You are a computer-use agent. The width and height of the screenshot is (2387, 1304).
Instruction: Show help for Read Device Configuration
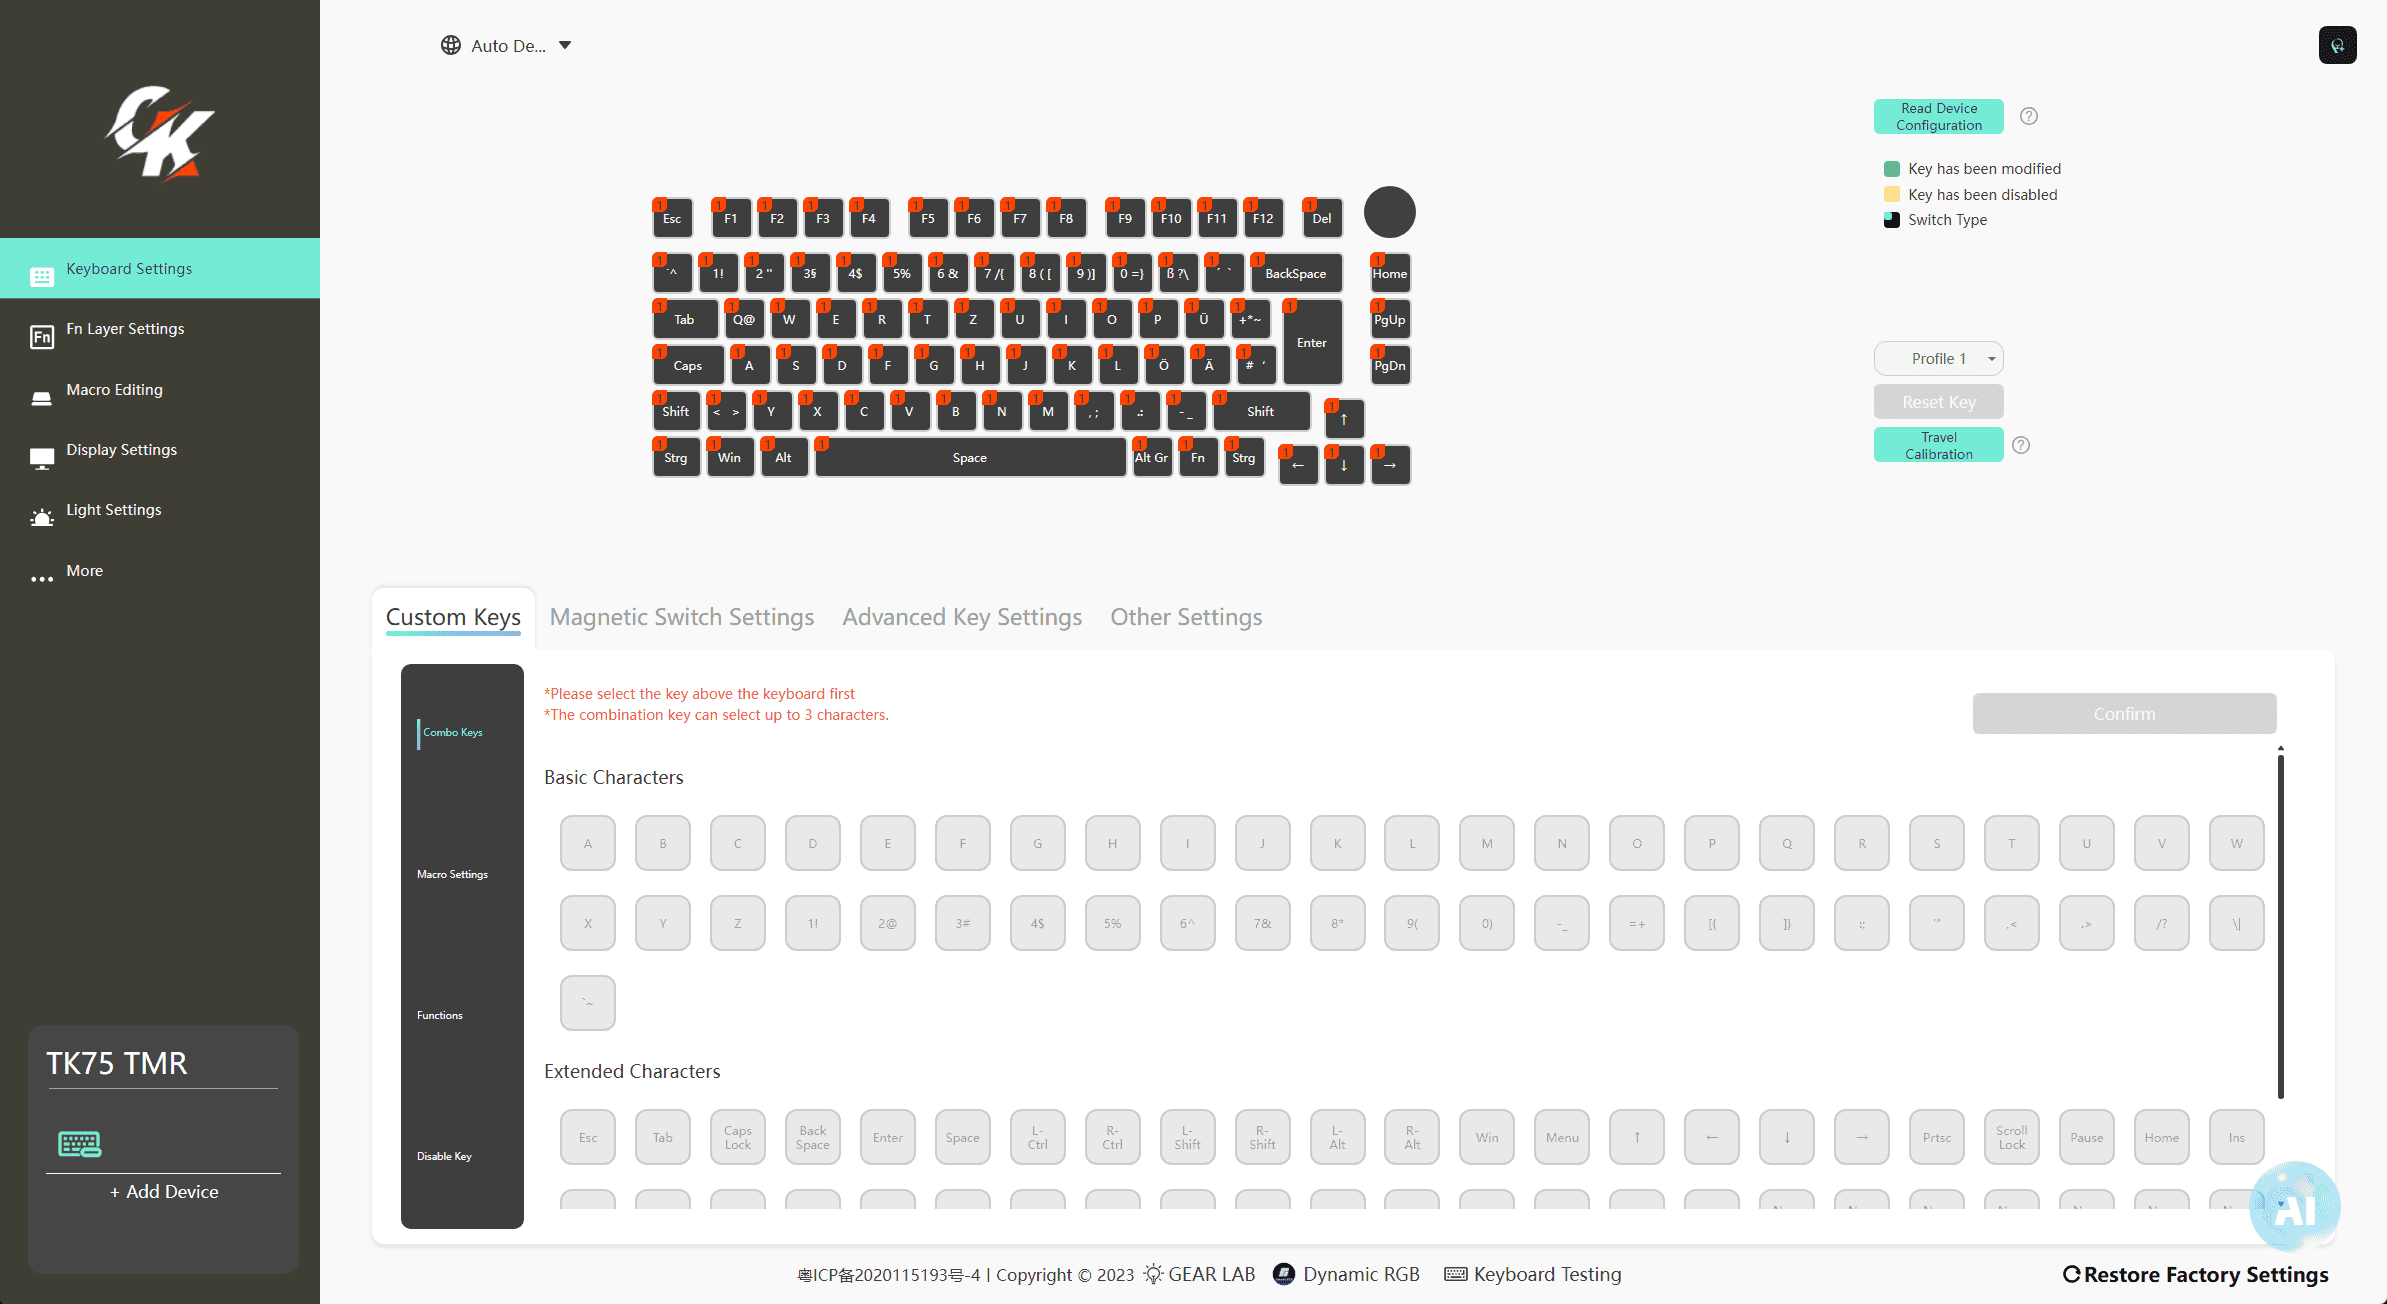coord(2028,116)
